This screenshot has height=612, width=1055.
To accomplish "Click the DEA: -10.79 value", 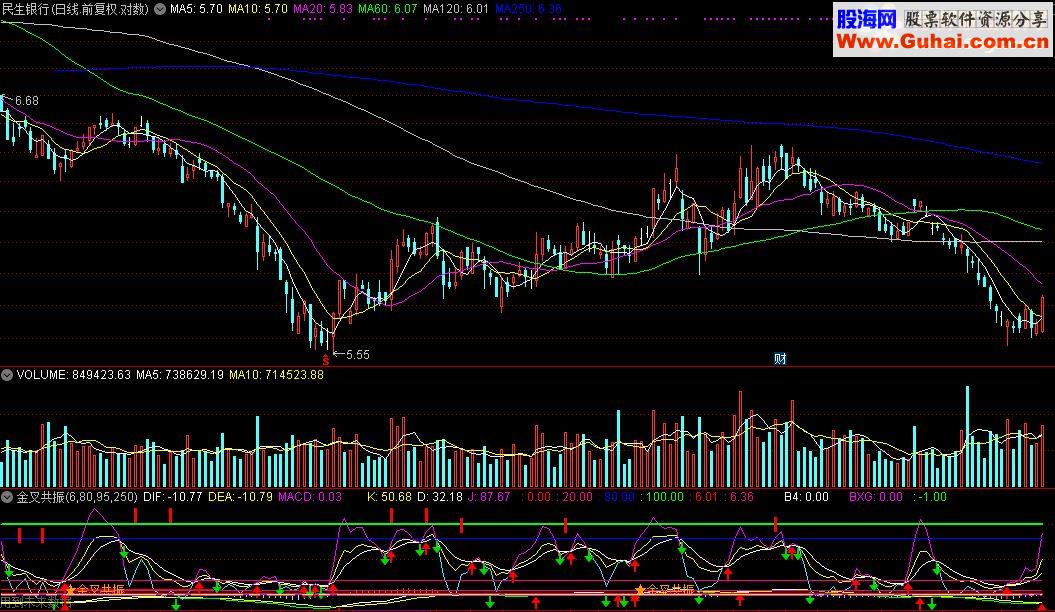I will coord(240,497).
